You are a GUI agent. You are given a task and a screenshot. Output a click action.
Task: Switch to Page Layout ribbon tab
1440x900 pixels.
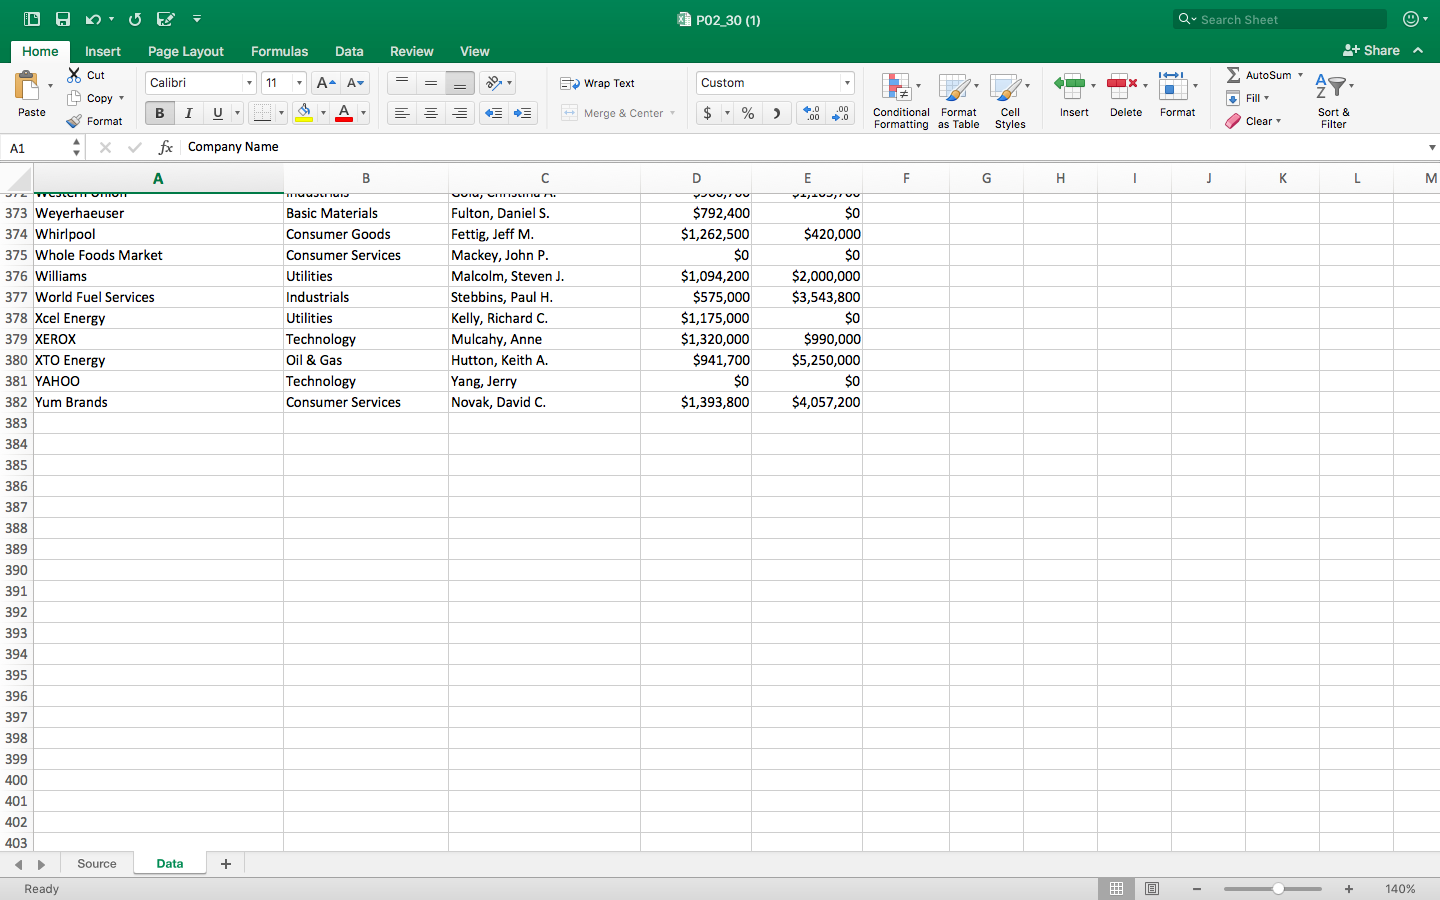[186, 51]
